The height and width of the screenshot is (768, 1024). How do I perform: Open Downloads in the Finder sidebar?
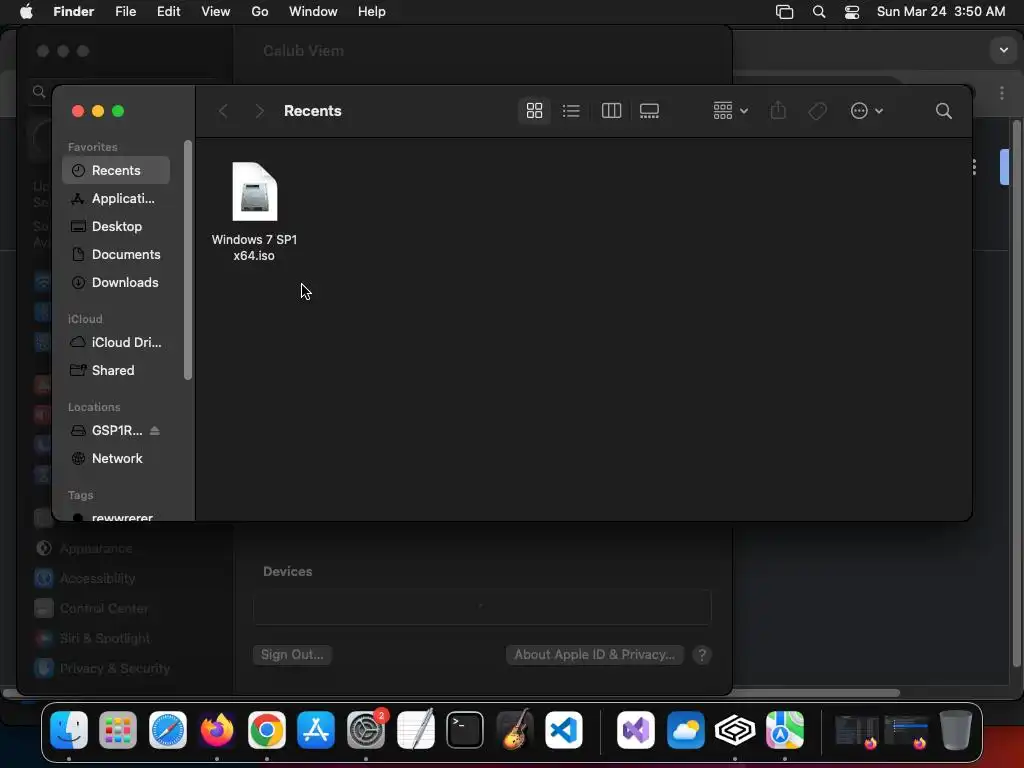(116, 283)
